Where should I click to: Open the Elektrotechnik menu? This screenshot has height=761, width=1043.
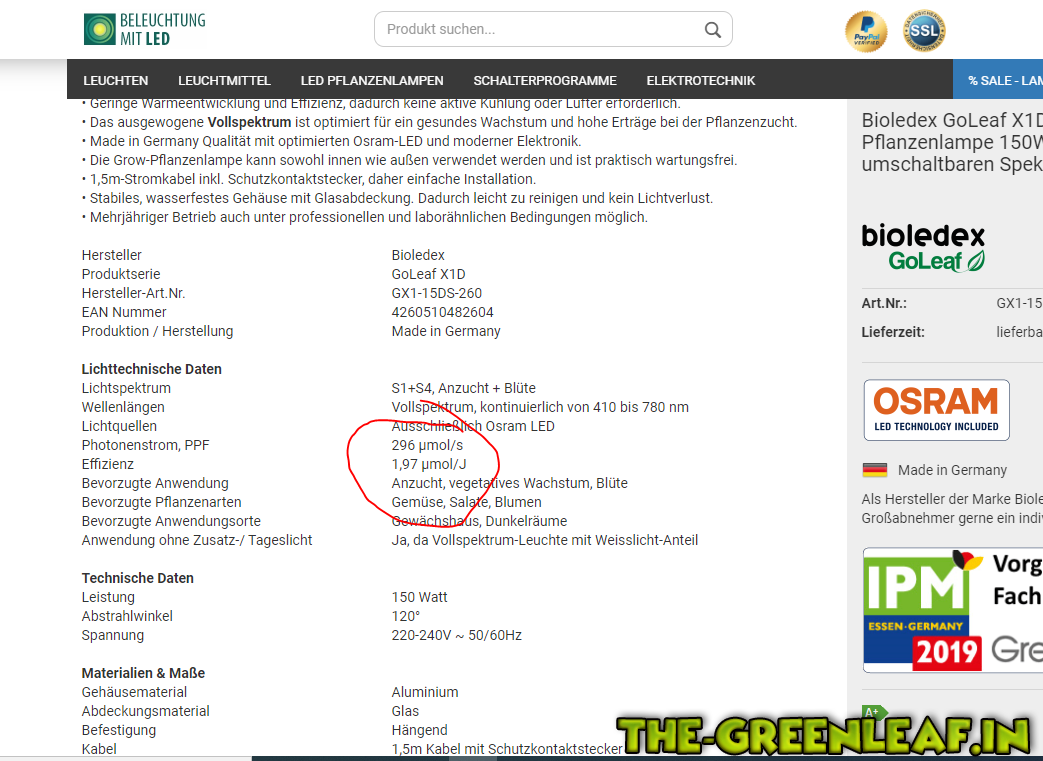pyautogui.click(x=701, y=80)
